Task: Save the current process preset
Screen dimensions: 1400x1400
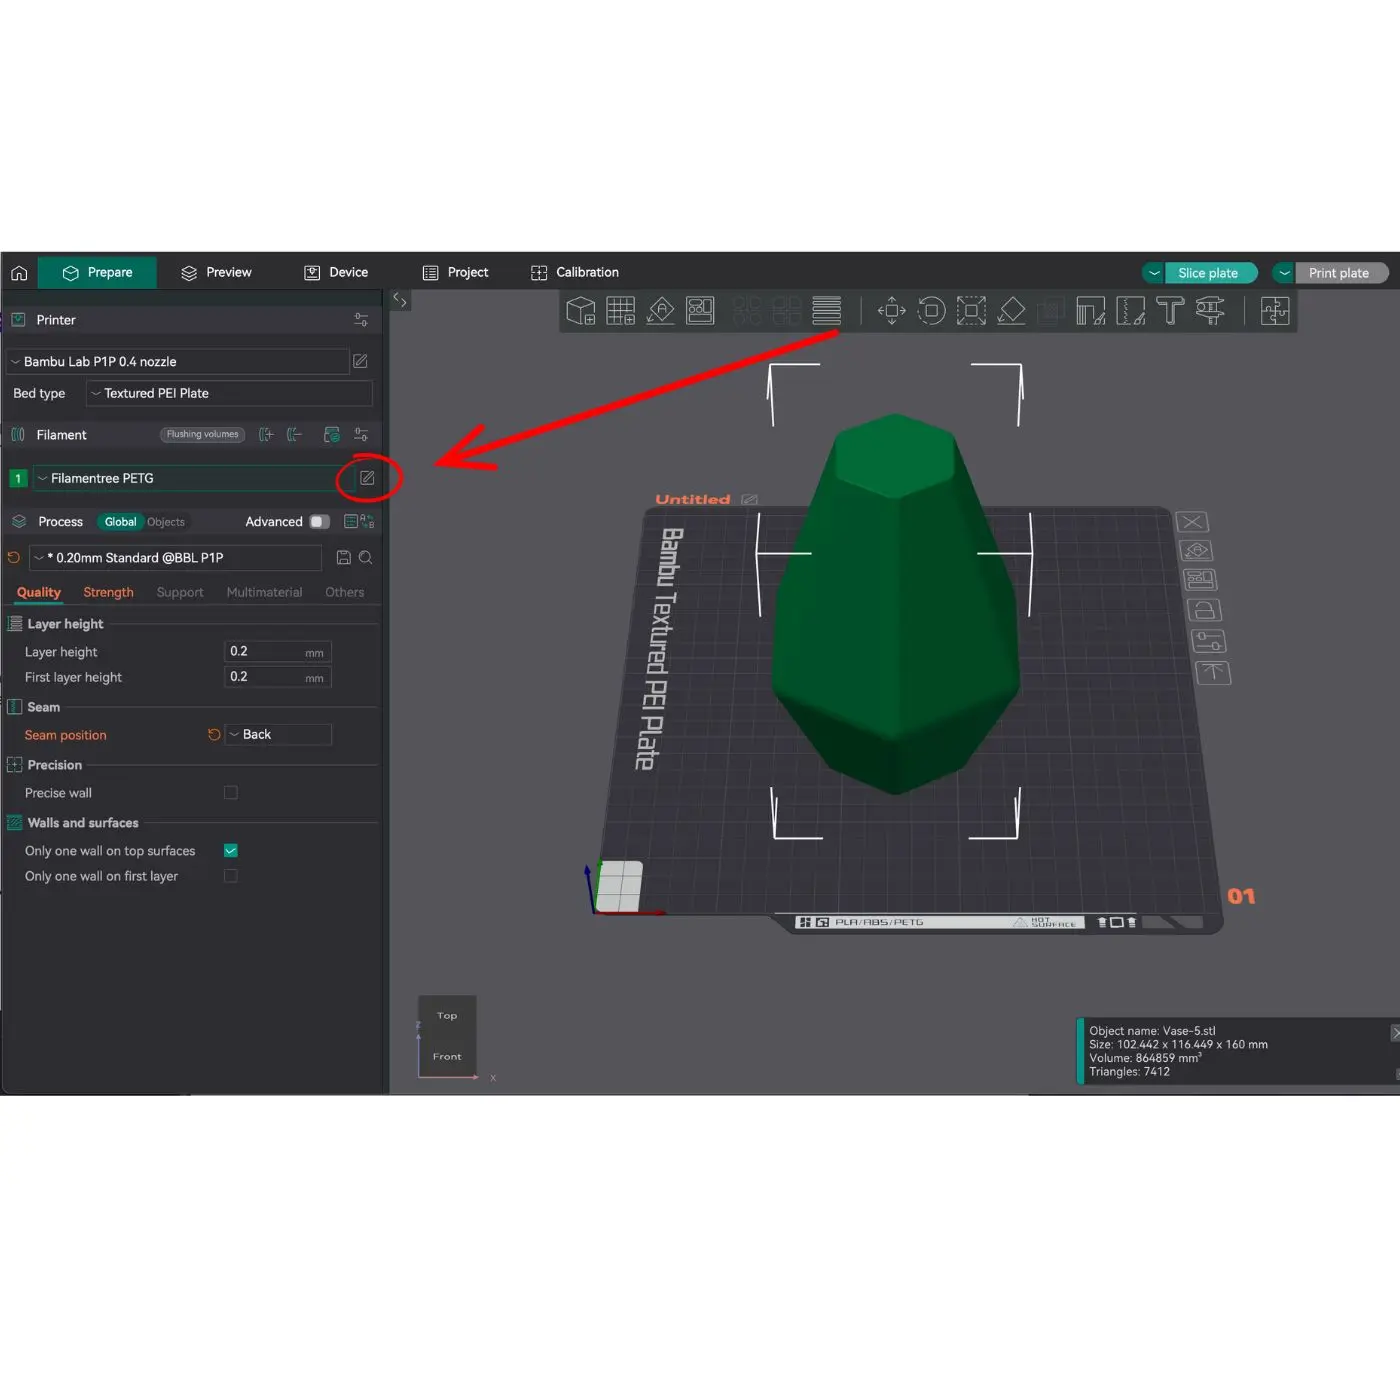Action: coord(343,558)
